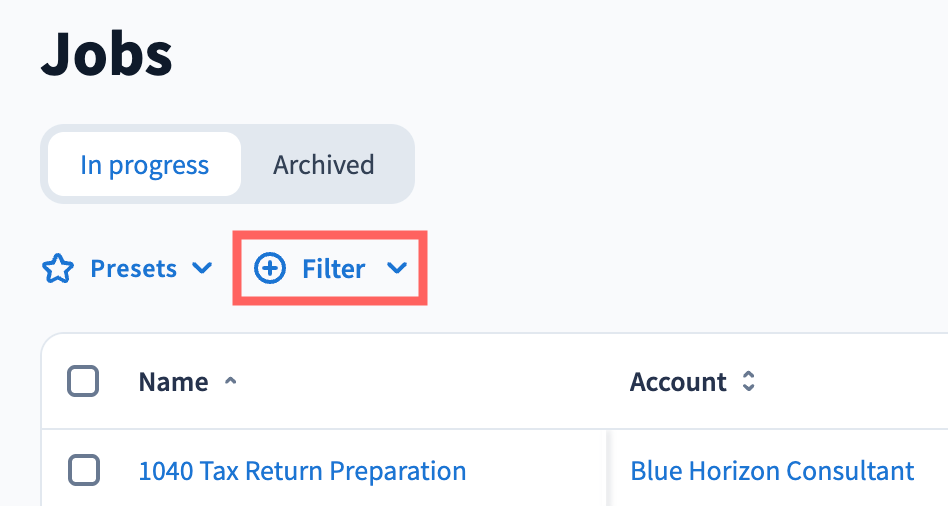
Task: Click the Presets text label
Action: click(x=133, y=268)
